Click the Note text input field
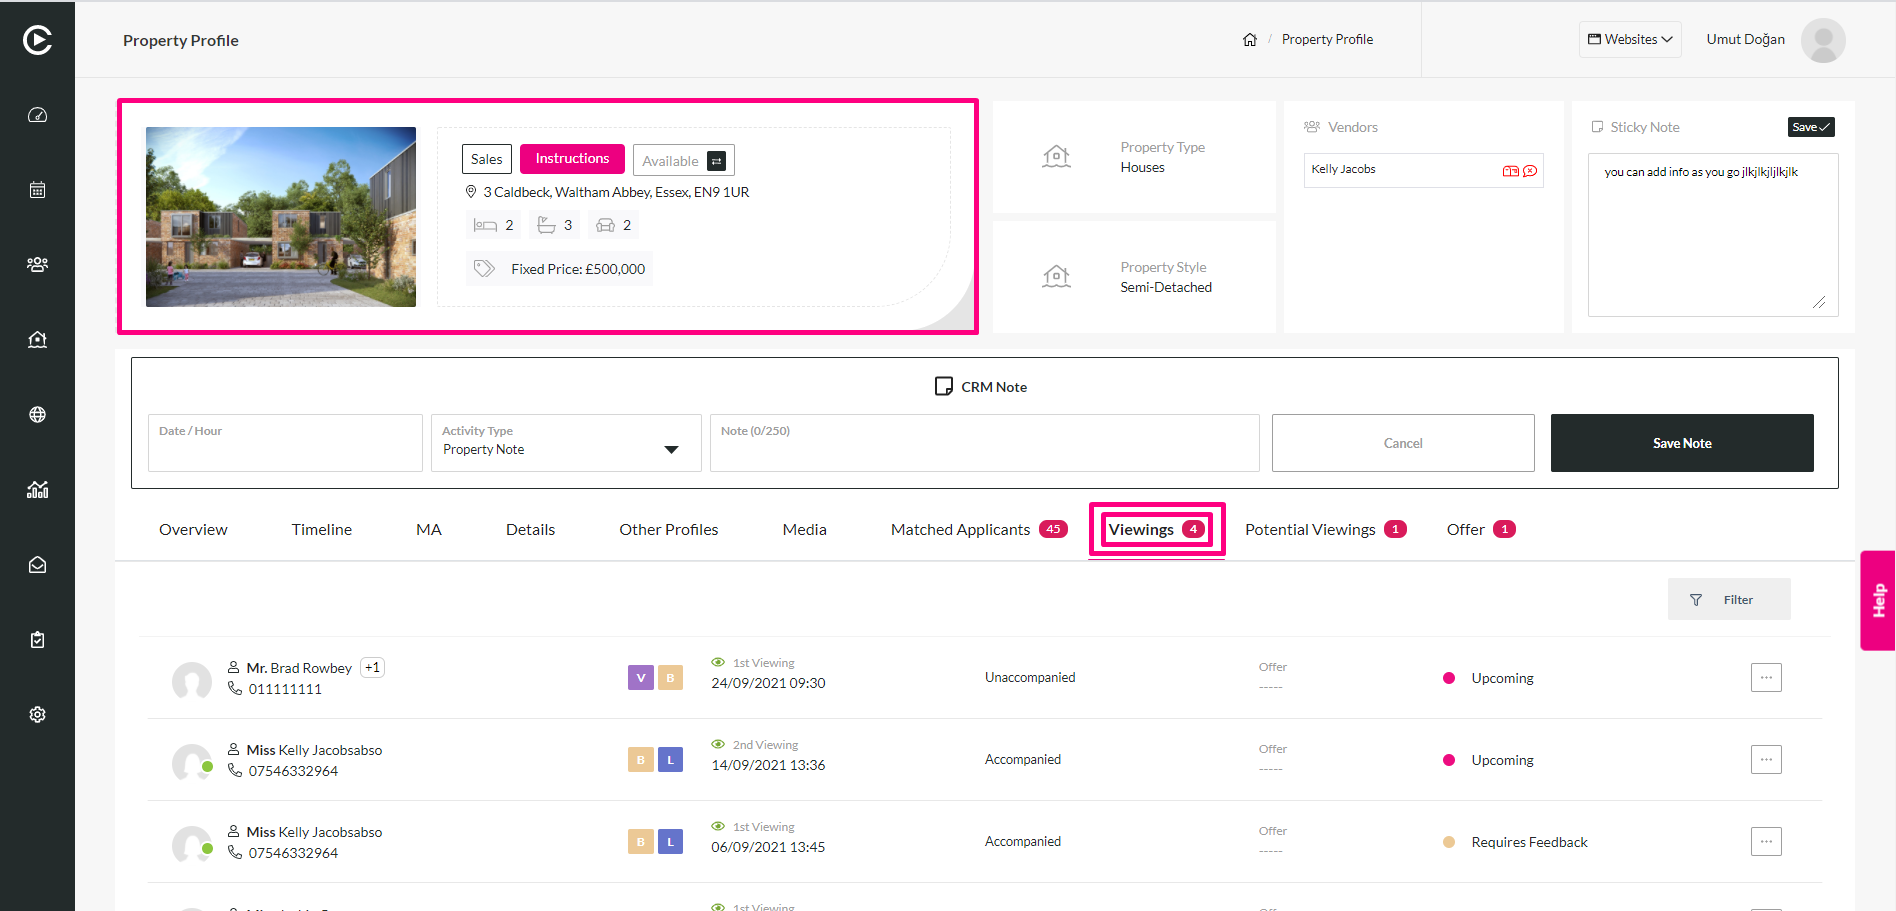Screen dimensions: 1896x911 pos(985,443)
